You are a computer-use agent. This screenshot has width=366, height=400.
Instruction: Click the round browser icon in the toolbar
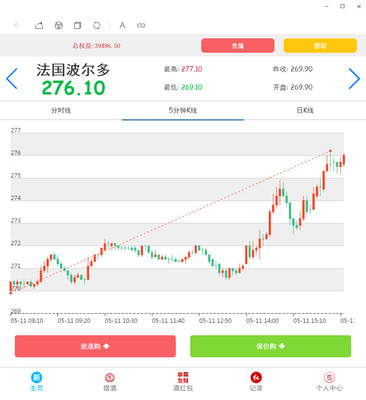tap(59, 25)
